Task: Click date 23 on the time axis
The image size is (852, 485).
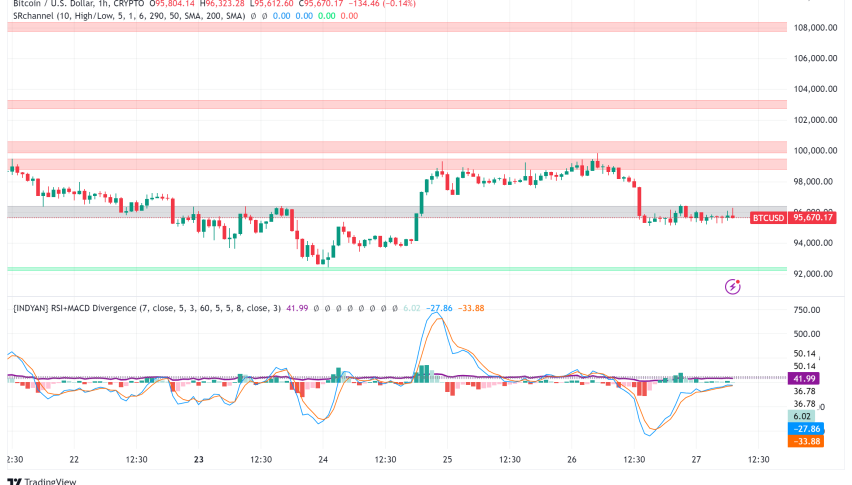Action: [x=199, y=459]
